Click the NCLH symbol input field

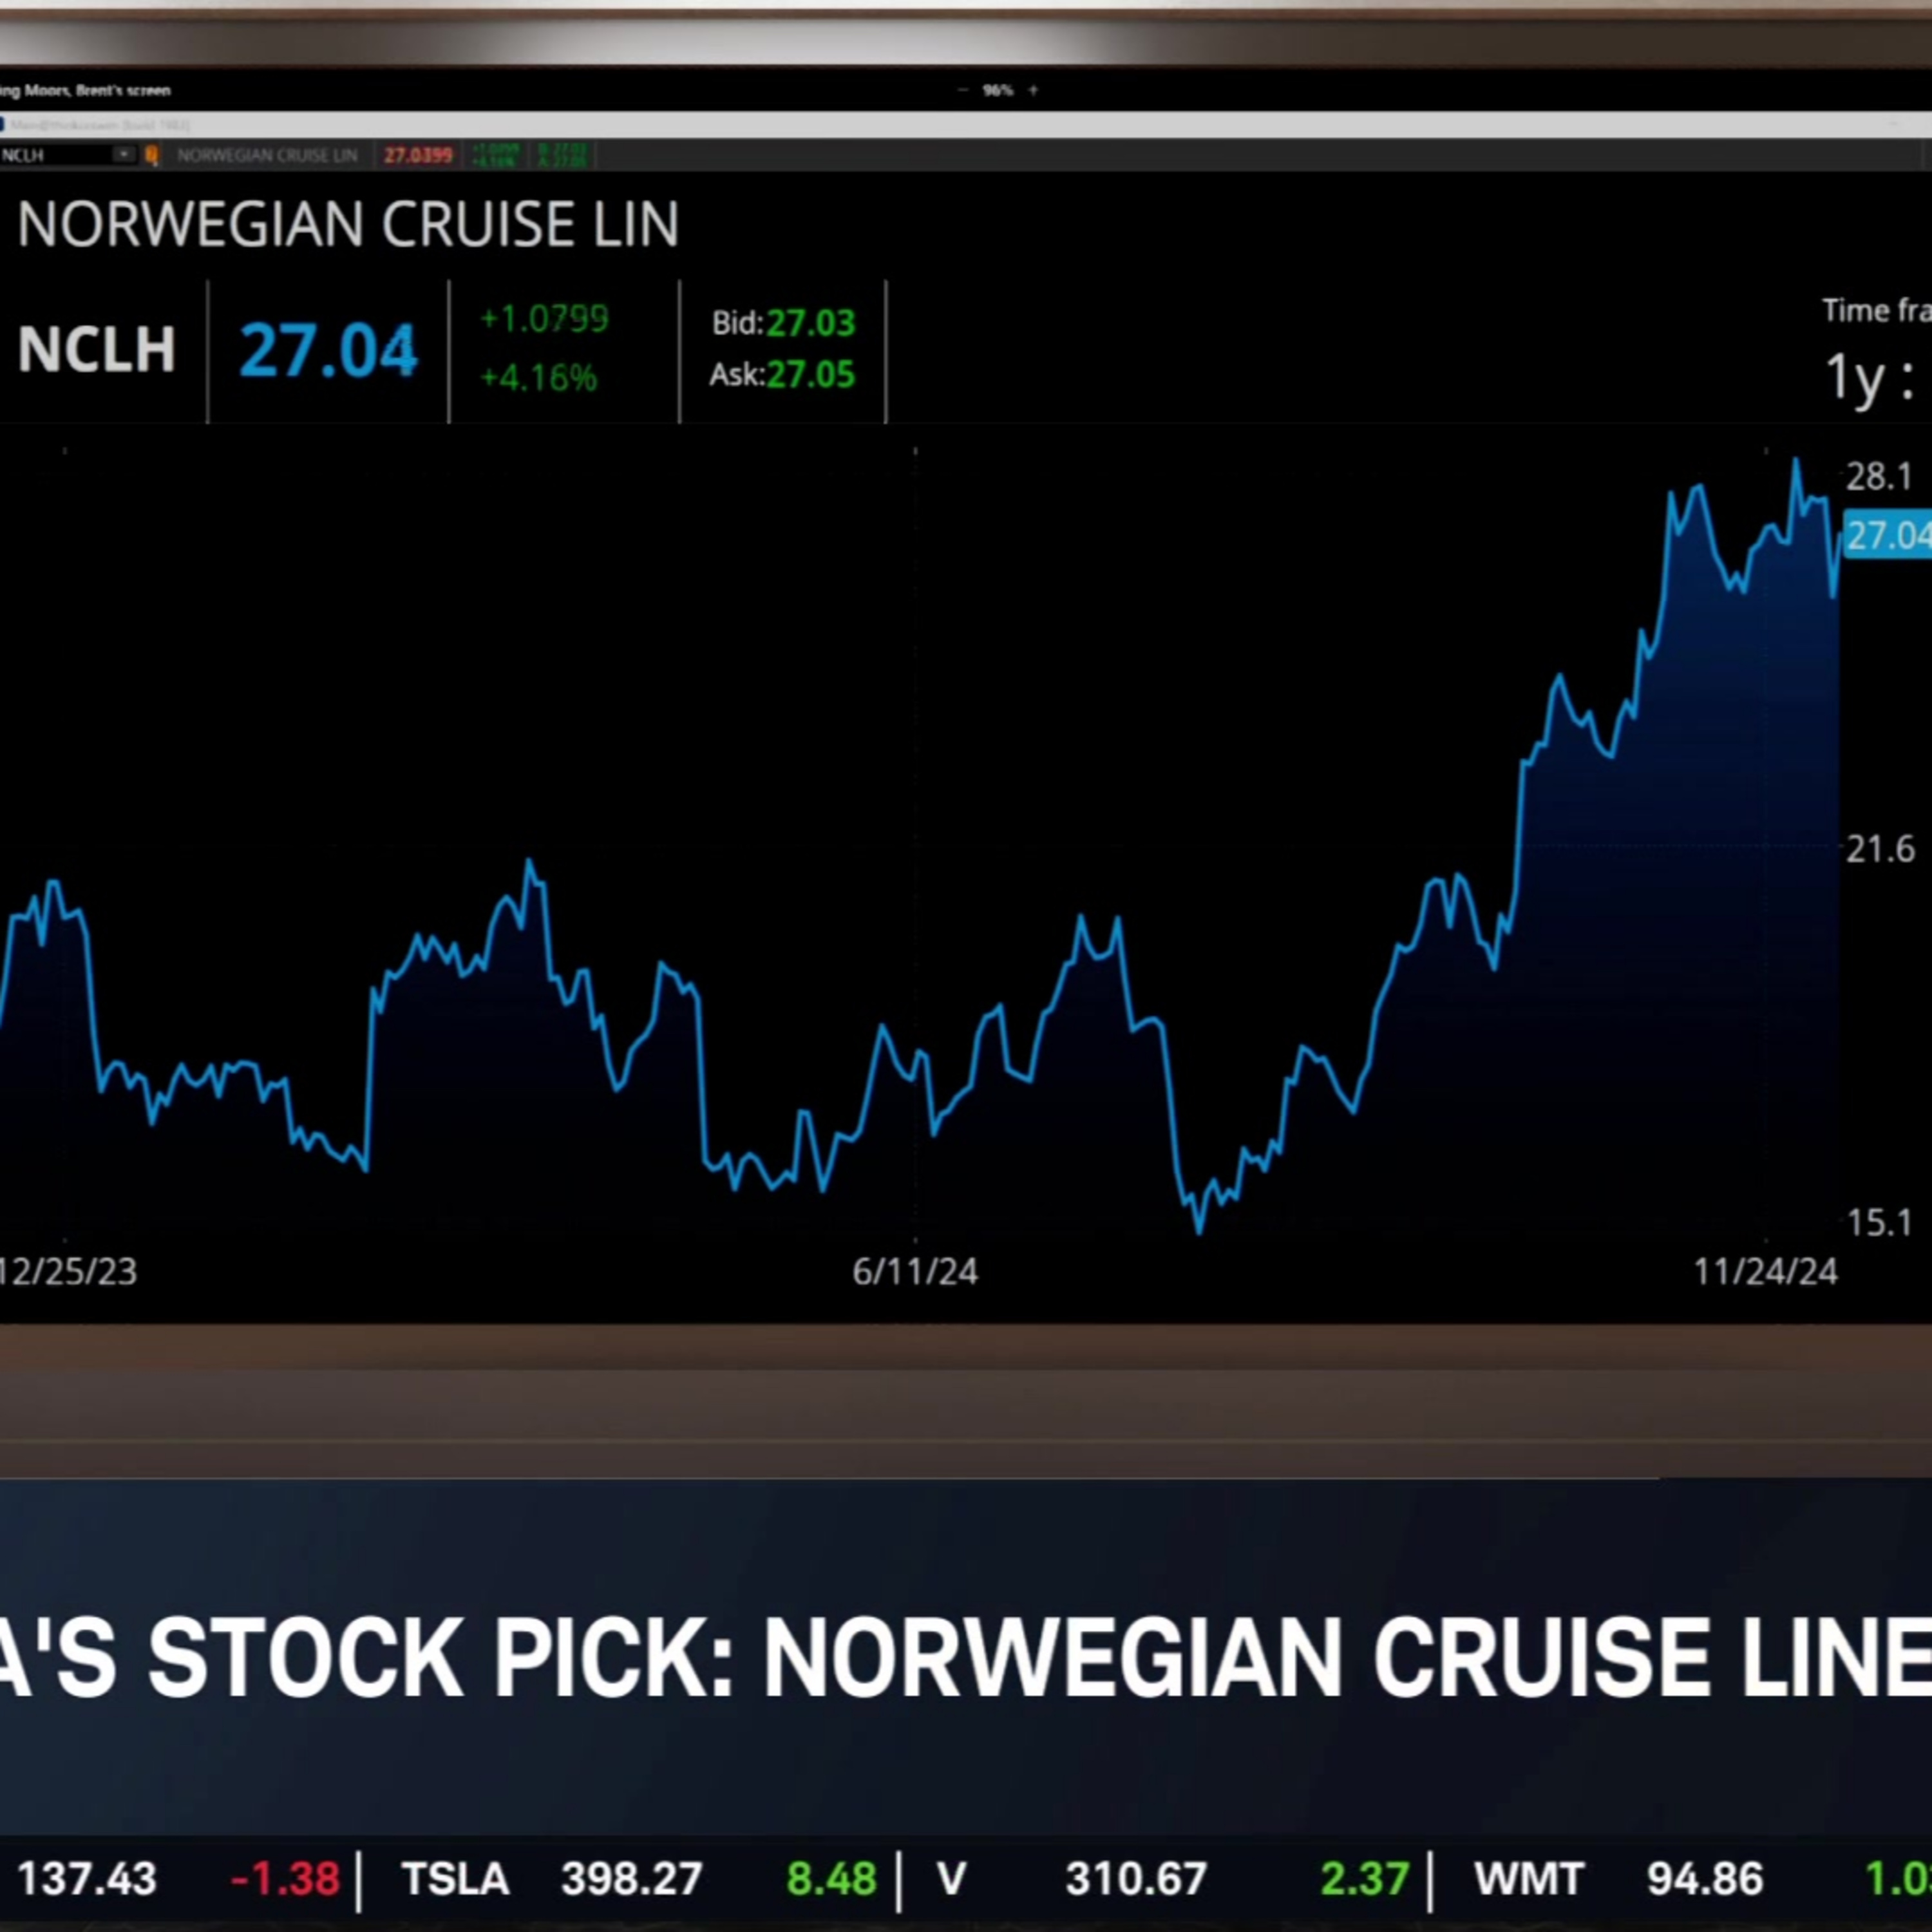click(50, 155)
